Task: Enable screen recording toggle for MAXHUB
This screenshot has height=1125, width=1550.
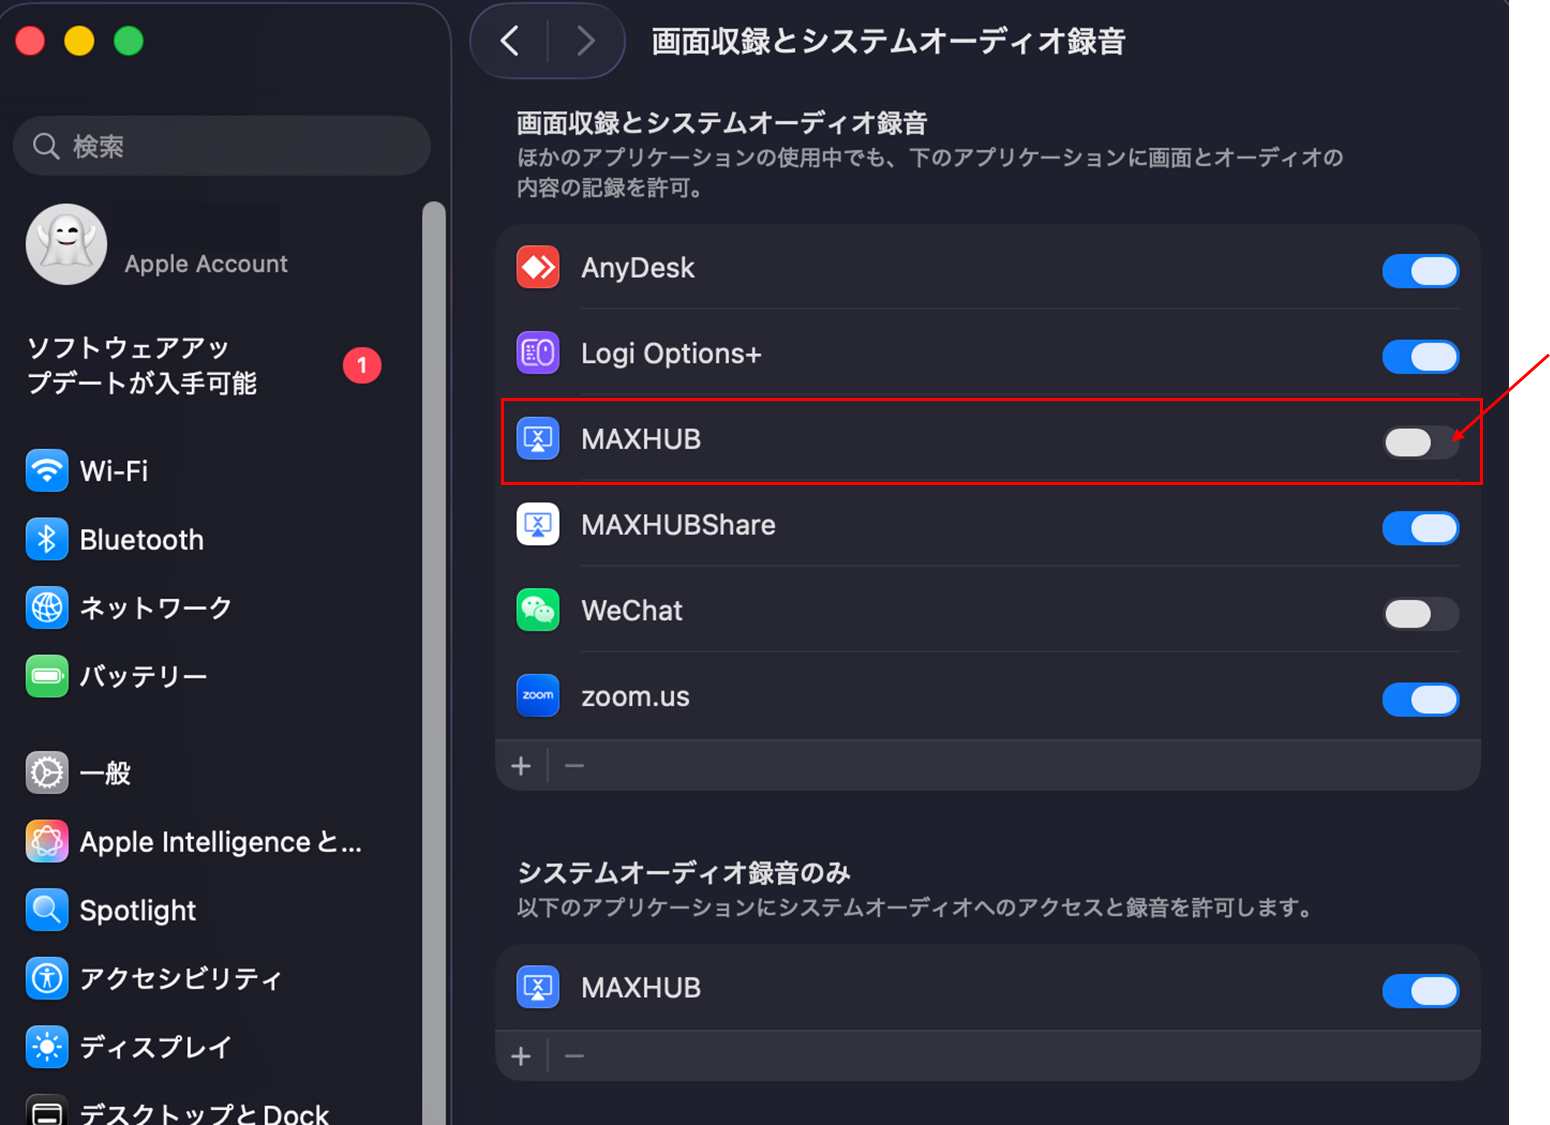Action: point(1420,442)
